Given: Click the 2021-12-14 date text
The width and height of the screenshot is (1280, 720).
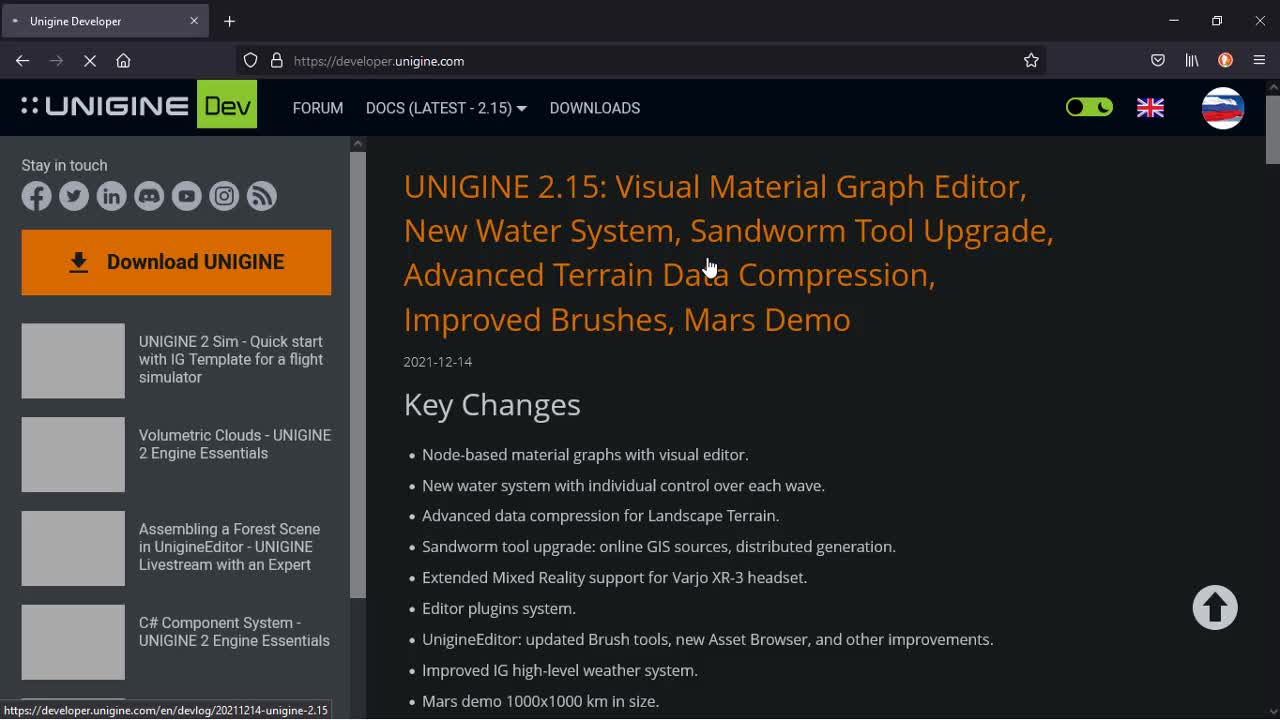Looking at the screenshot, I should click(x=438, y=361).
